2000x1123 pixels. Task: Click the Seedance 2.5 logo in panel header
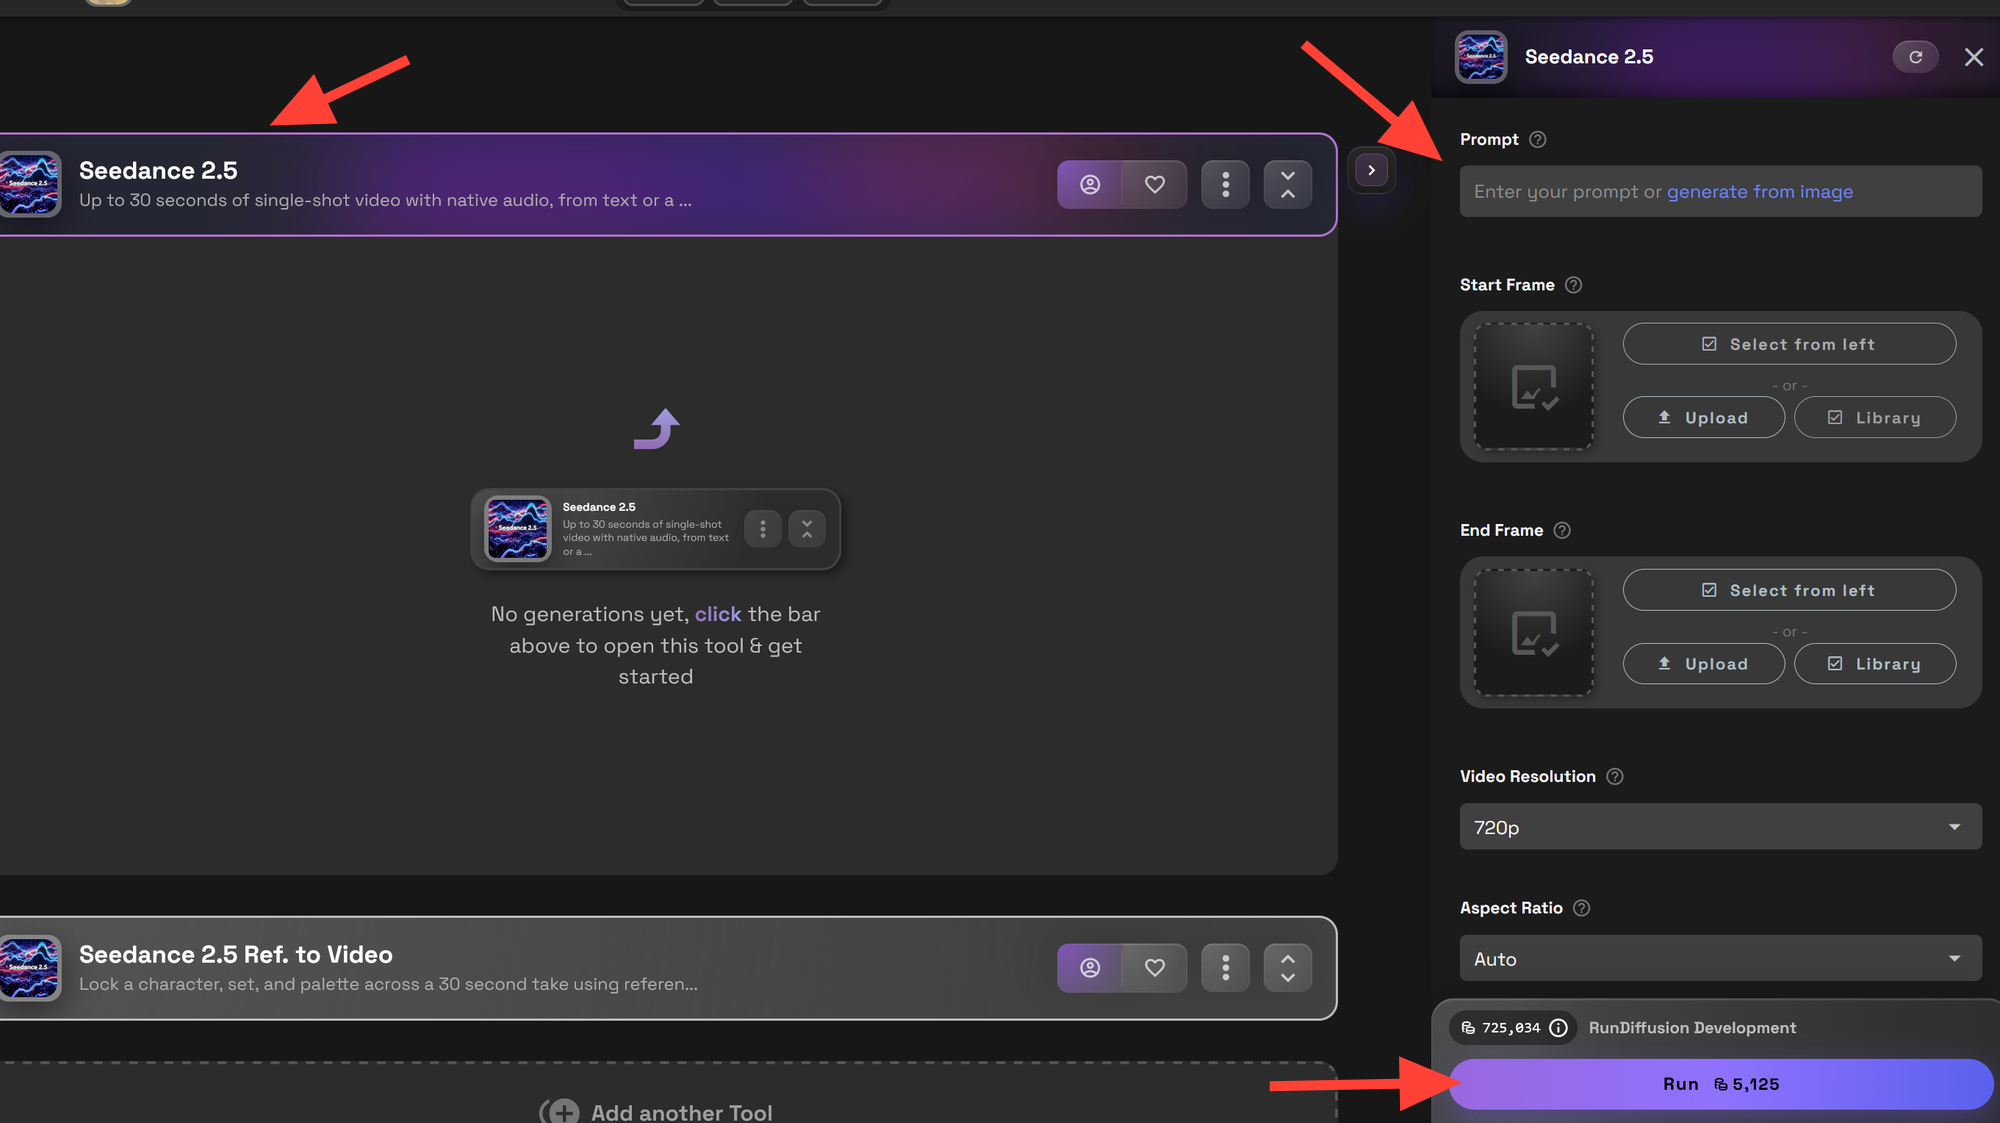1481,57
